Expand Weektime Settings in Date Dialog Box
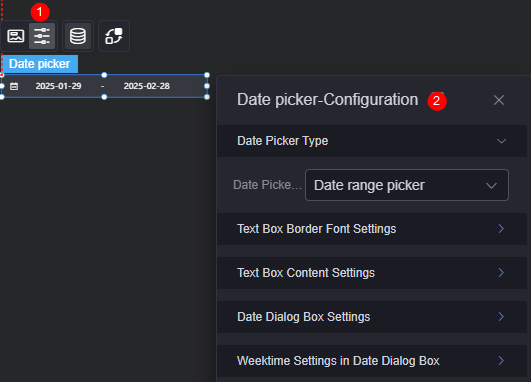This screenshot has width=531, height=382. click(372, 361)
